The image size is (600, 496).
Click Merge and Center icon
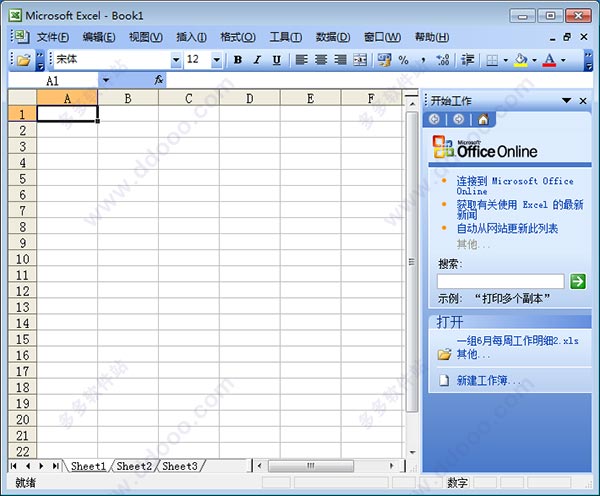pyautogui.click(x=360, y=60)
